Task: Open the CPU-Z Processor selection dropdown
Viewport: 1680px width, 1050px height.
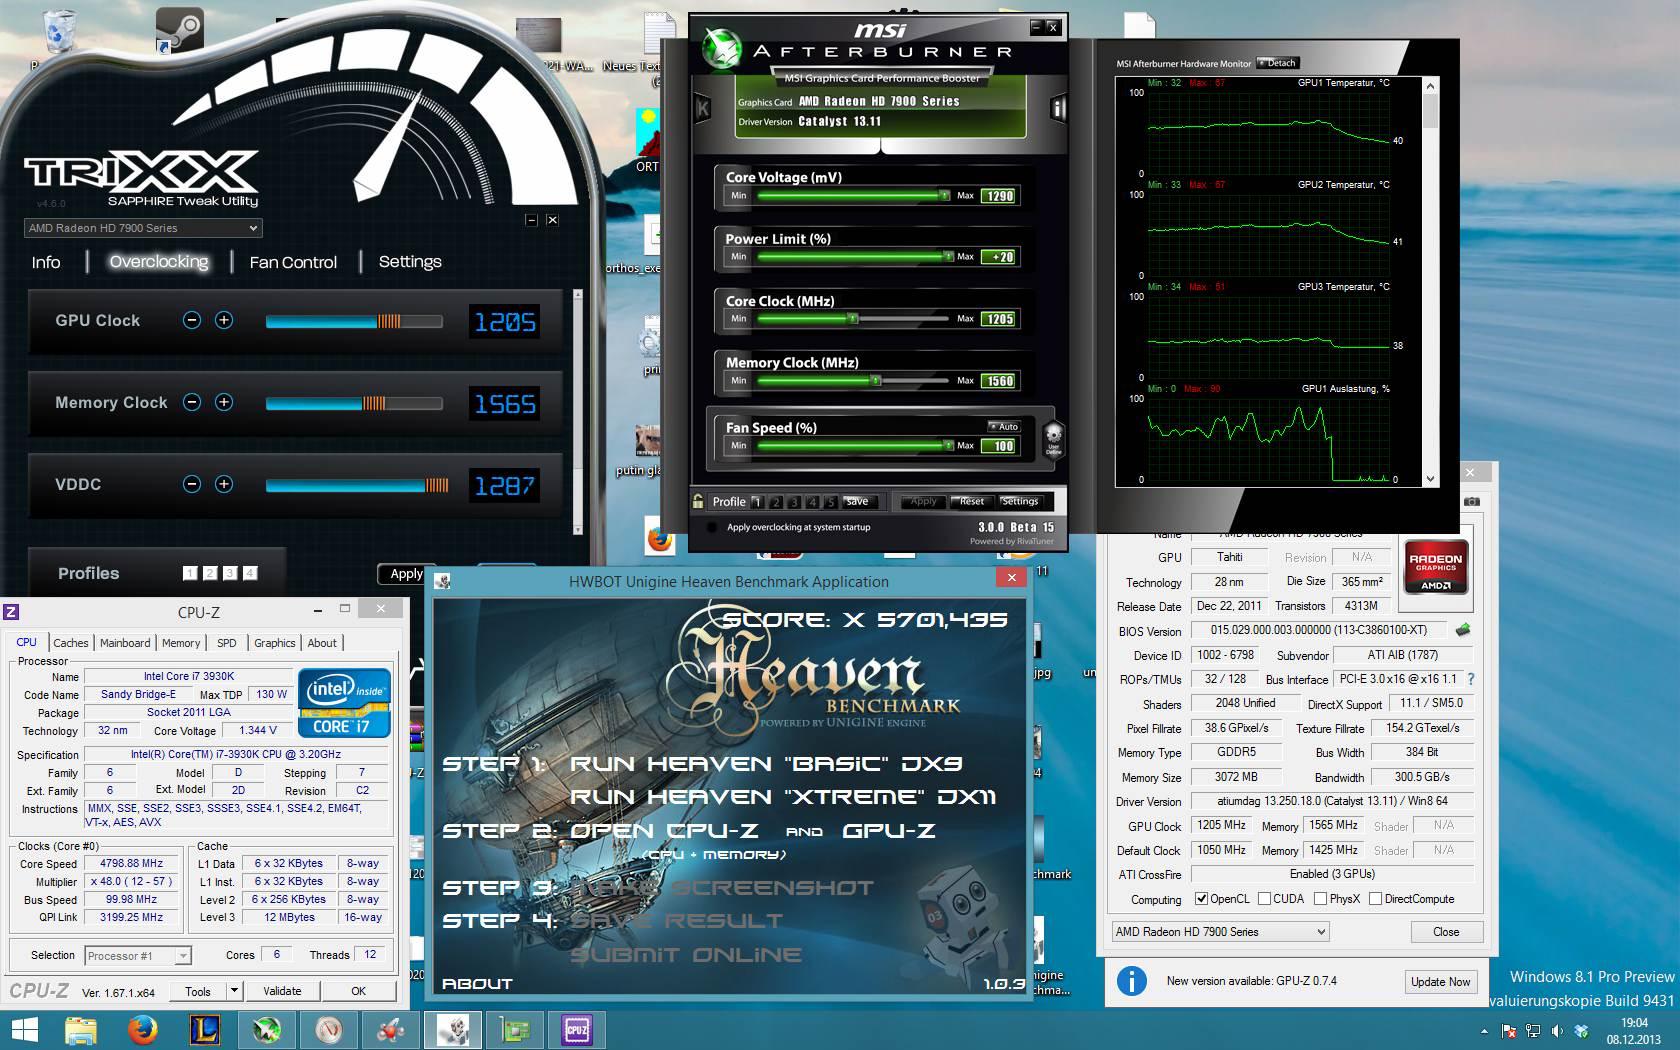Action: click(138, 955)
